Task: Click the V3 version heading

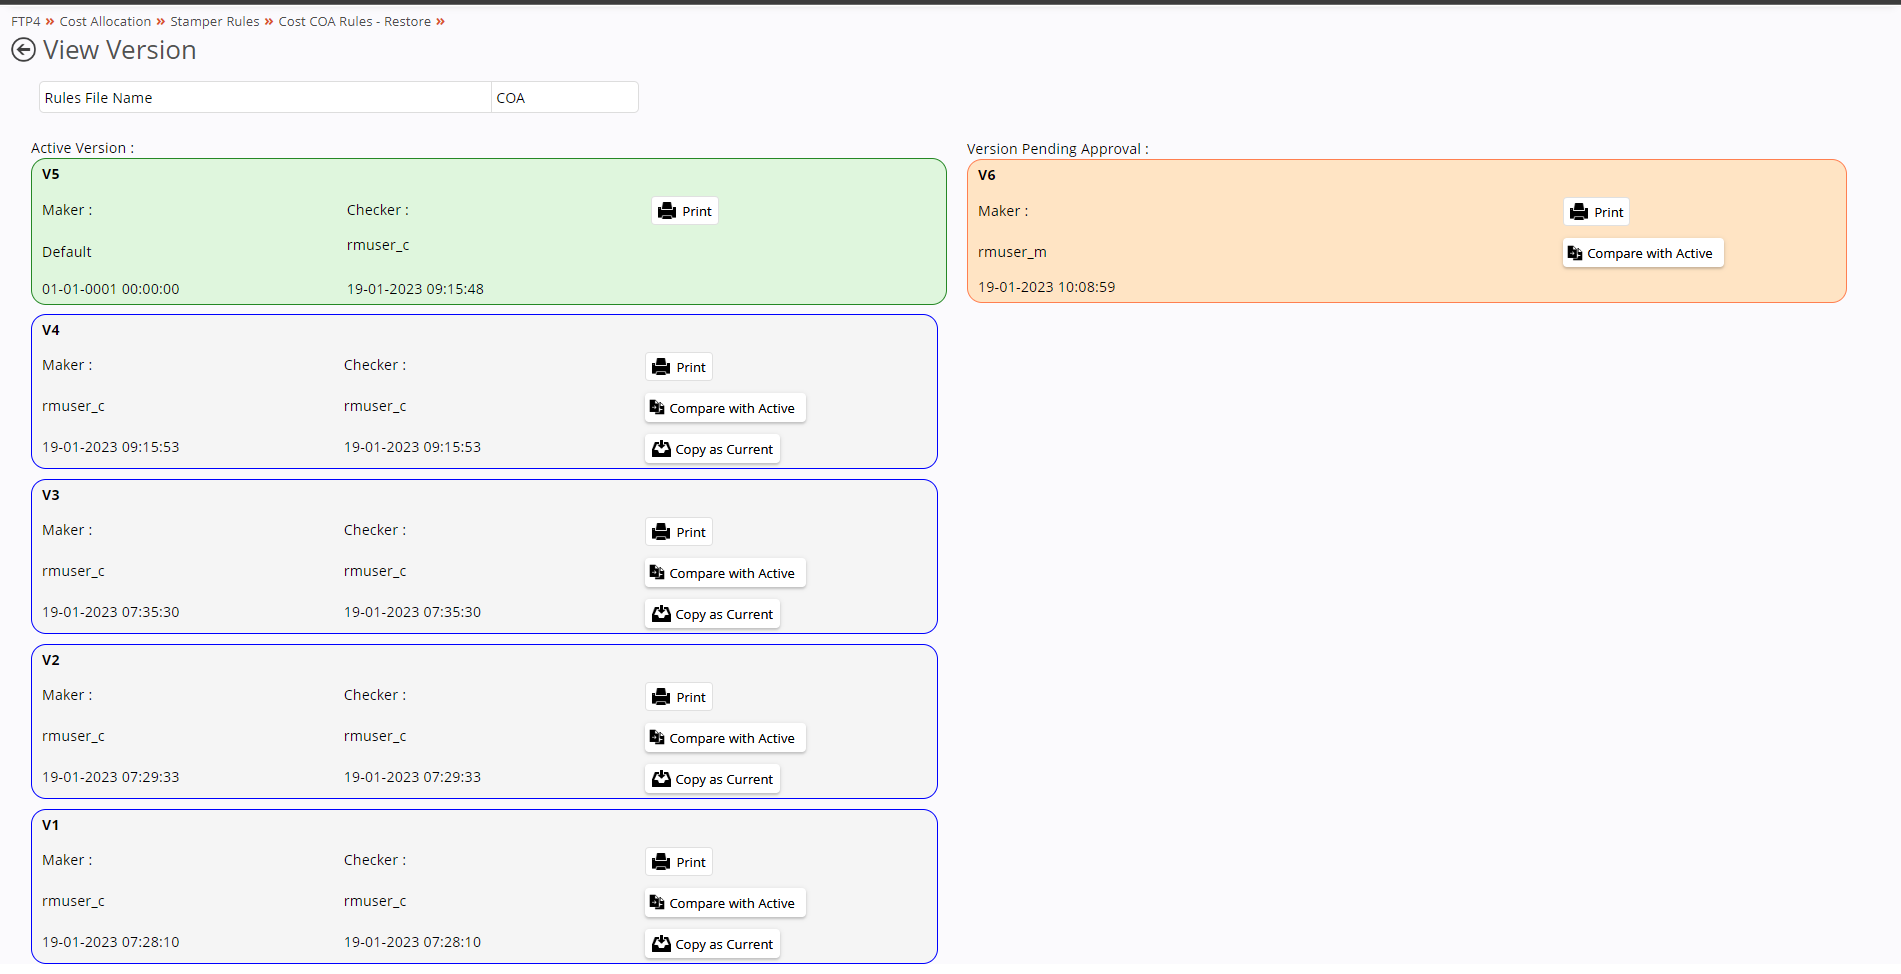Action: click(51, 495)
